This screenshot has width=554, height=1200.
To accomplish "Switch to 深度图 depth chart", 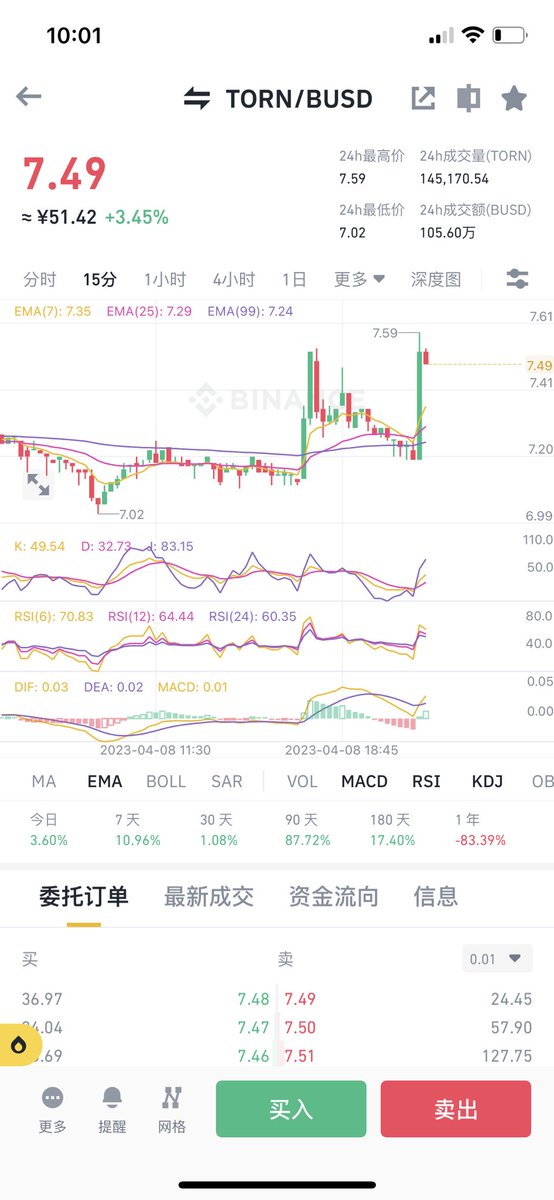I will tap(436, 280).
